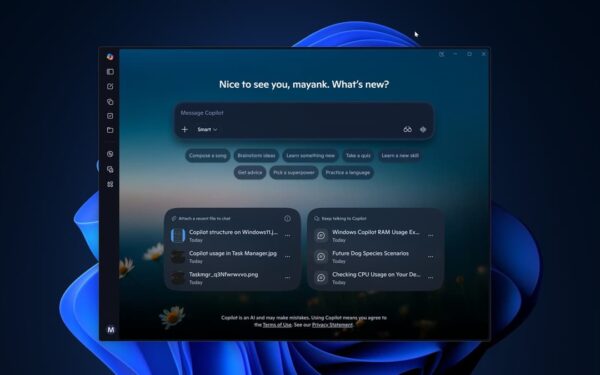600x375 pixels.
Task: Start a new chat with the compose icon
Action: click(110, 86)
